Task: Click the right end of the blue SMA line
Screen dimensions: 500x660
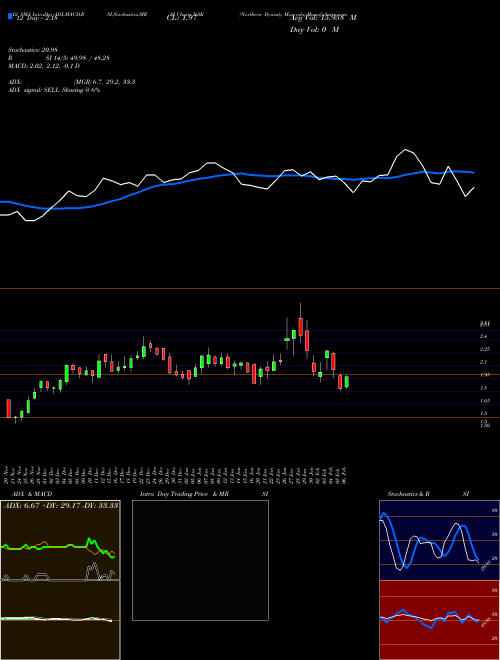Action: (474, 173)
